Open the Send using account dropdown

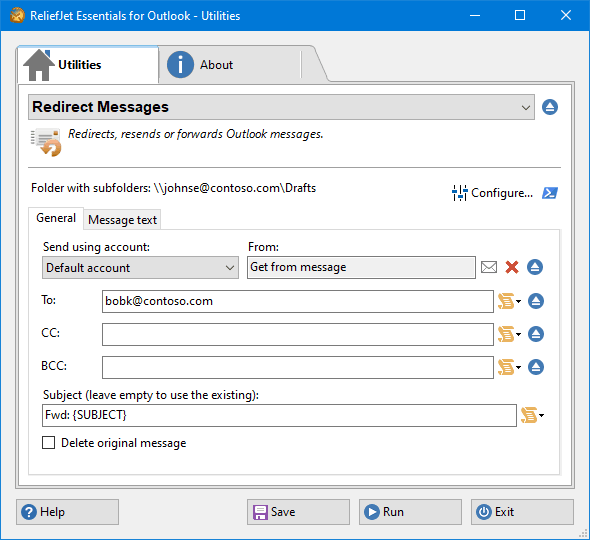140,268
